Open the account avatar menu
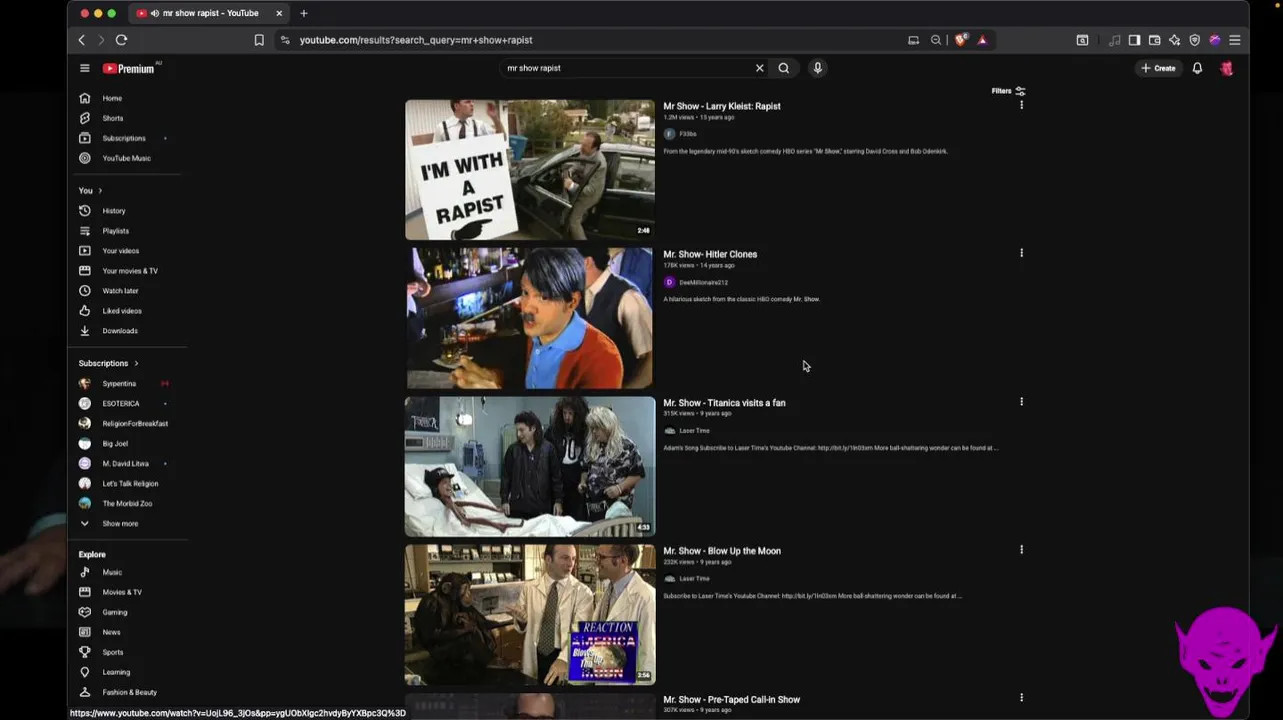The image size is (1283, 720). pos(1226,68)
